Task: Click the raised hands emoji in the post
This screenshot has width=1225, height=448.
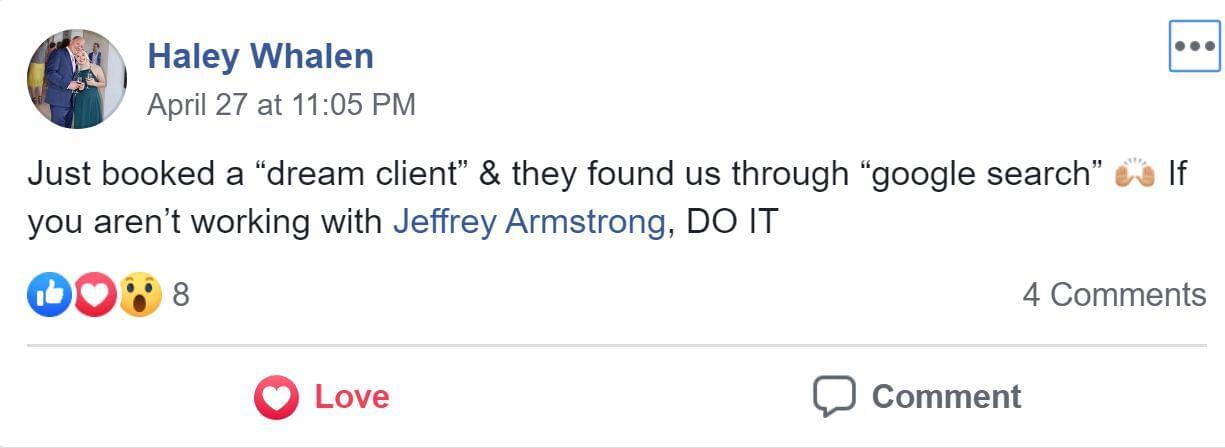Action: point(1135,174)
